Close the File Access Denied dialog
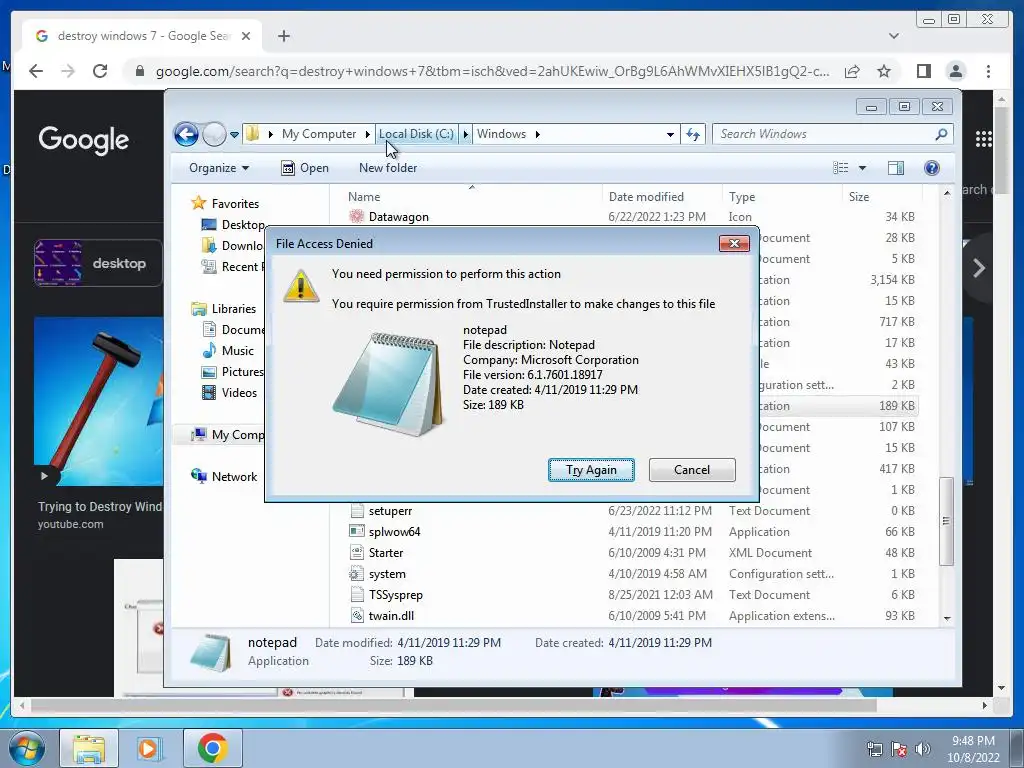 pos(734,244)
